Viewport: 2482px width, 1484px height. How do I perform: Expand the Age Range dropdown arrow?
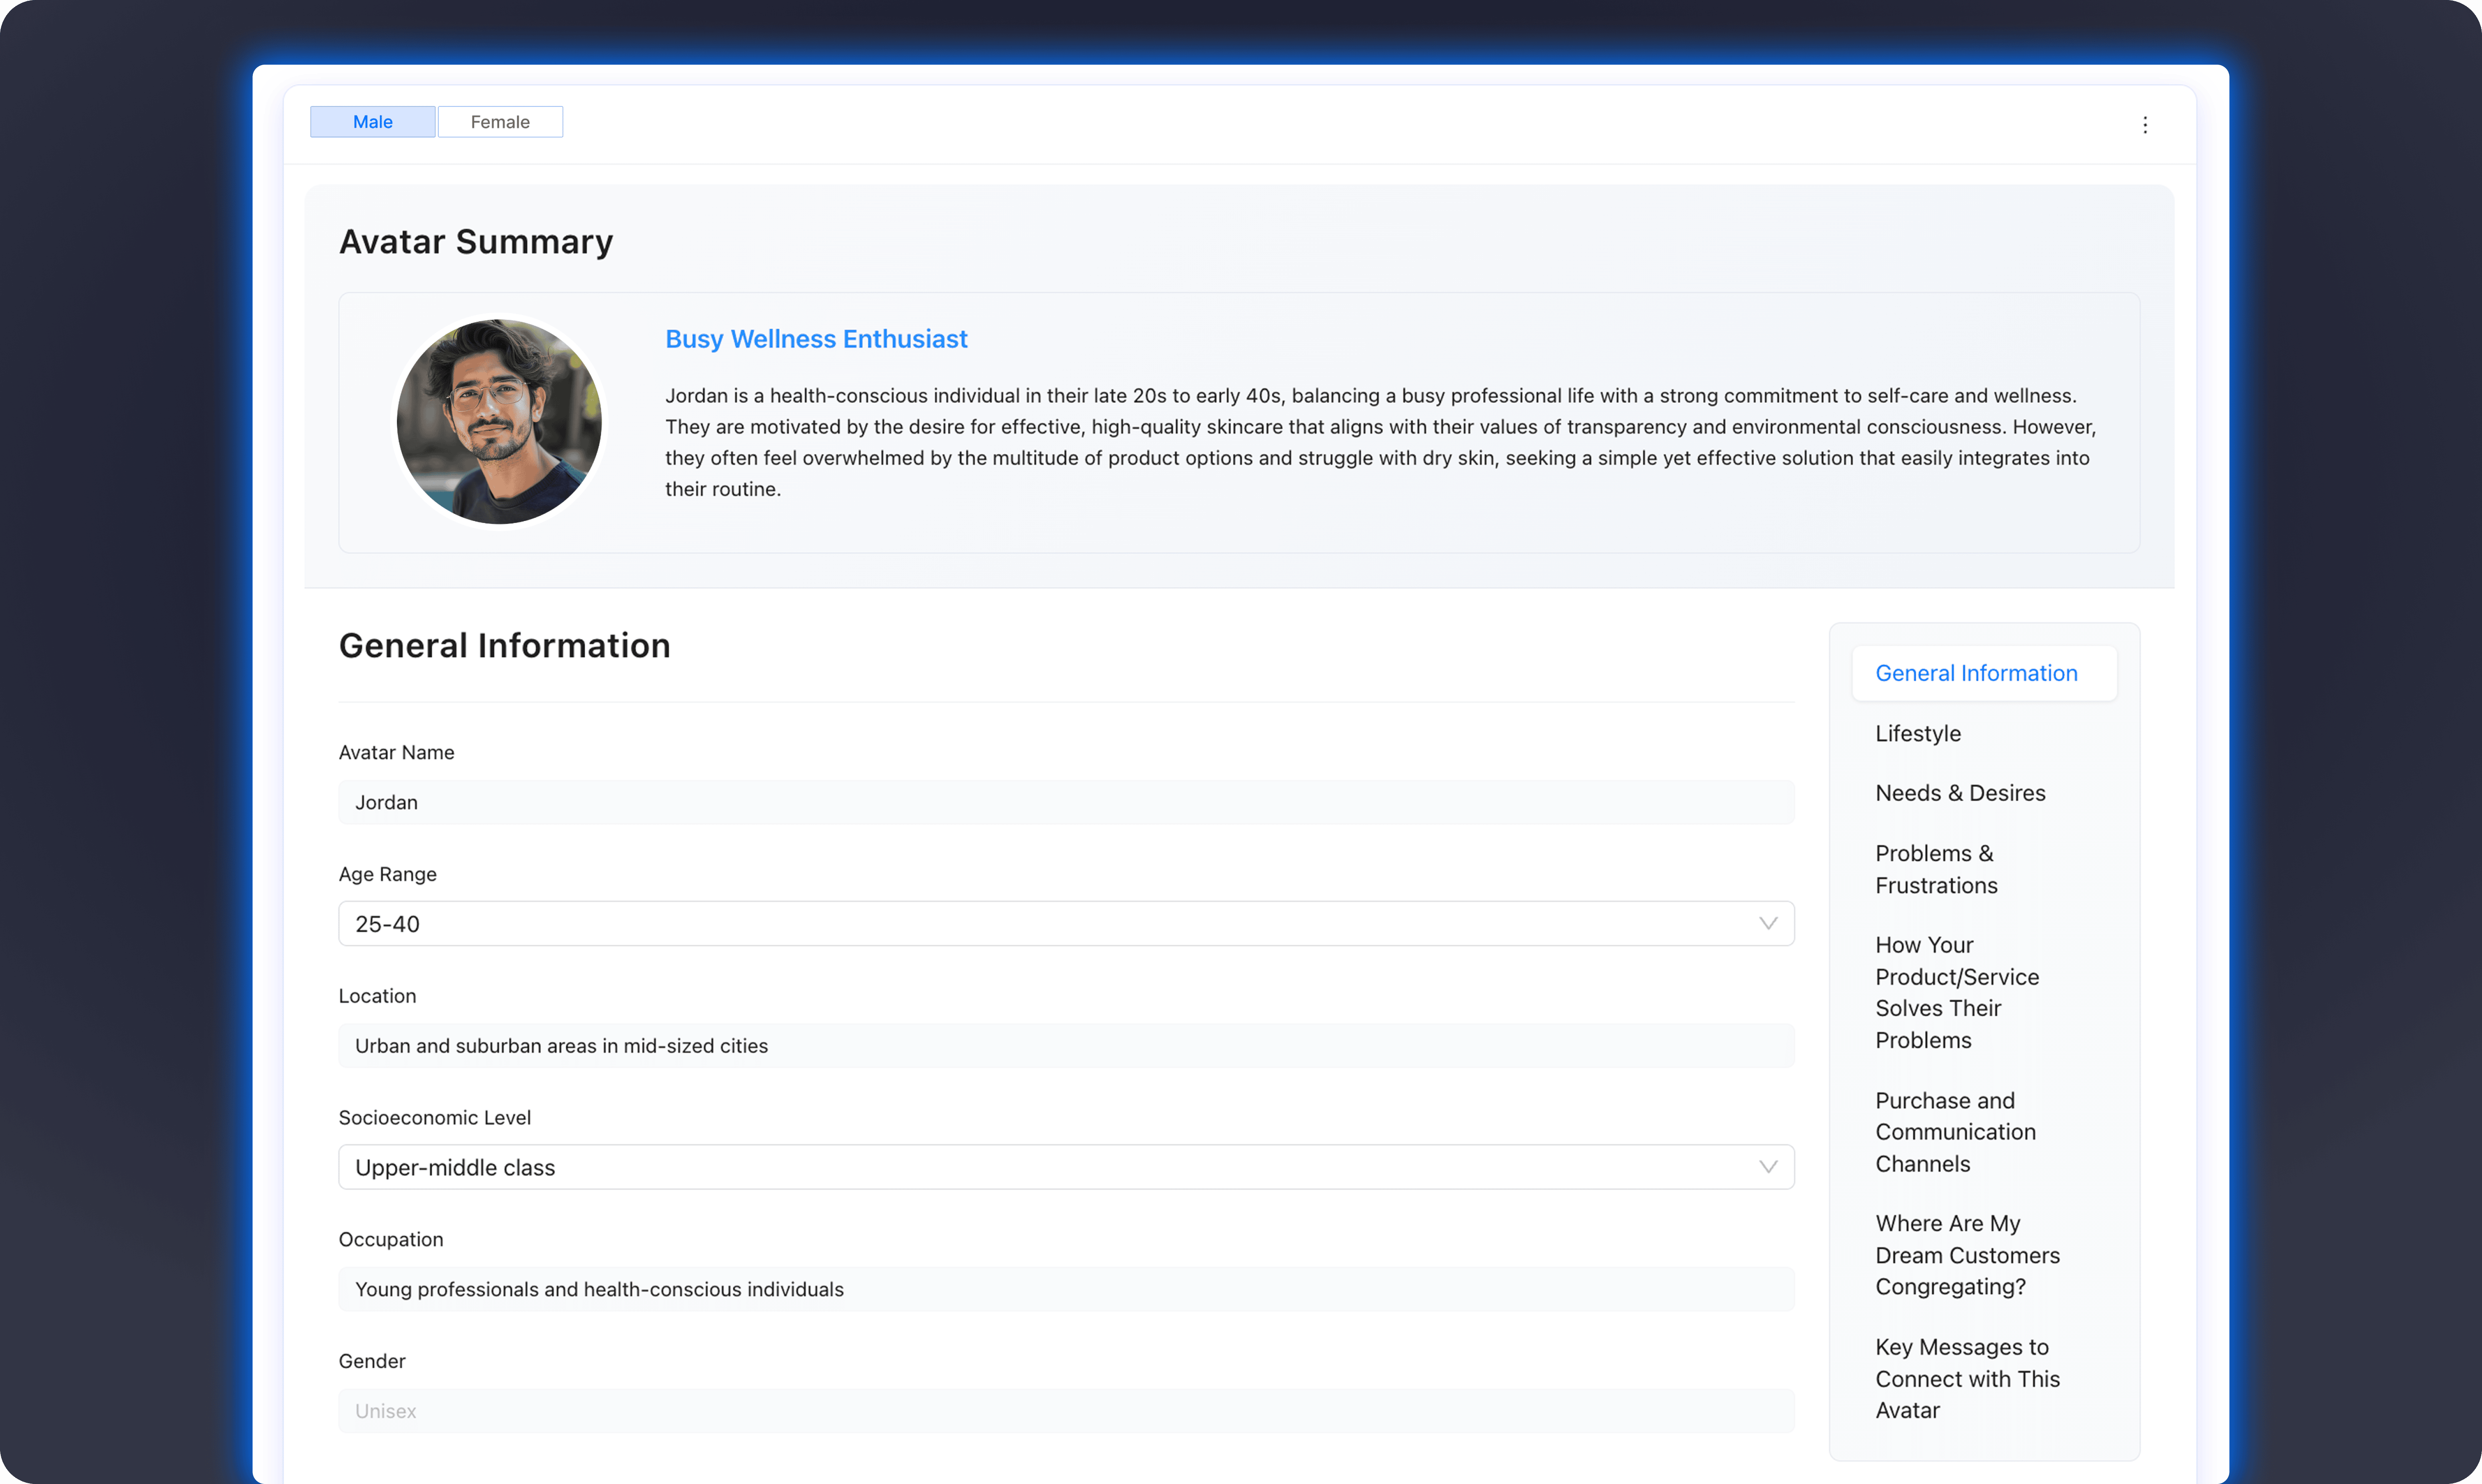point(1767,923)
